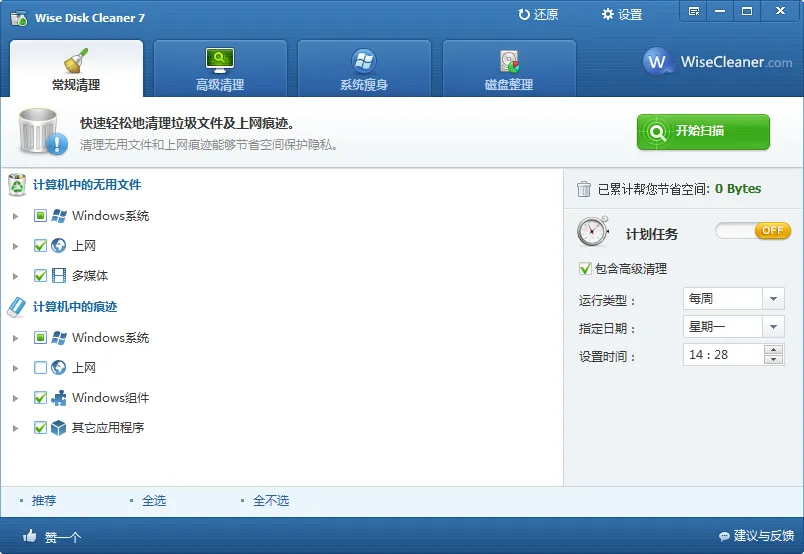
Task: Click the trash icon beside 已累计帮您节省空间
Action: pyautogui.click(x=584, y=189)
